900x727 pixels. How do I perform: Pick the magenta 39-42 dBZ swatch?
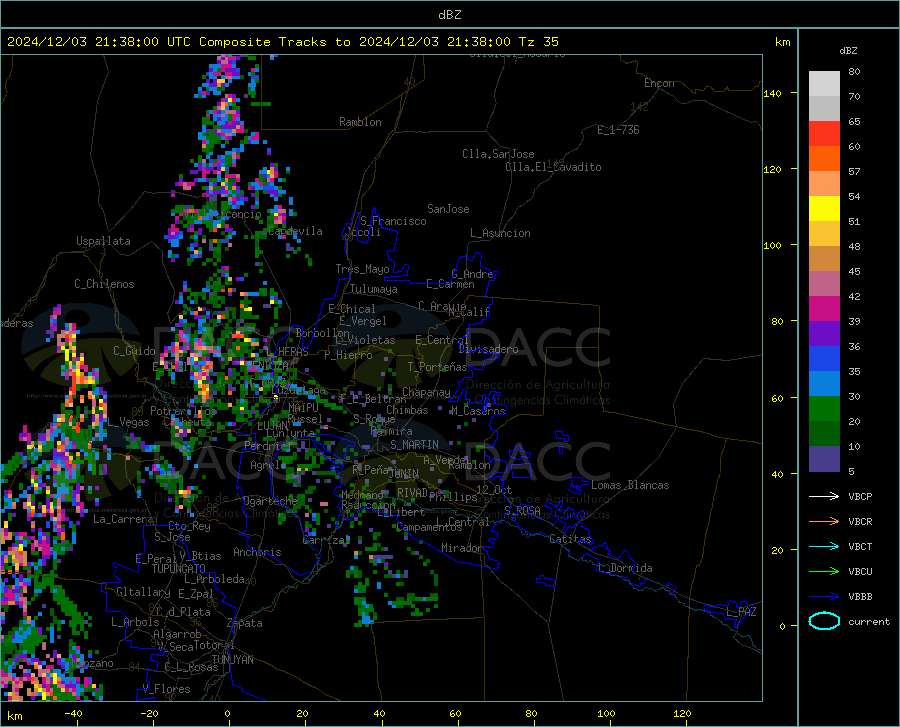[x=824, y=309]
